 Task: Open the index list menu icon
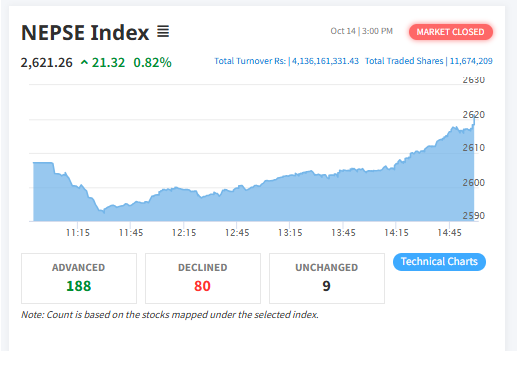[x=163, y=32]
